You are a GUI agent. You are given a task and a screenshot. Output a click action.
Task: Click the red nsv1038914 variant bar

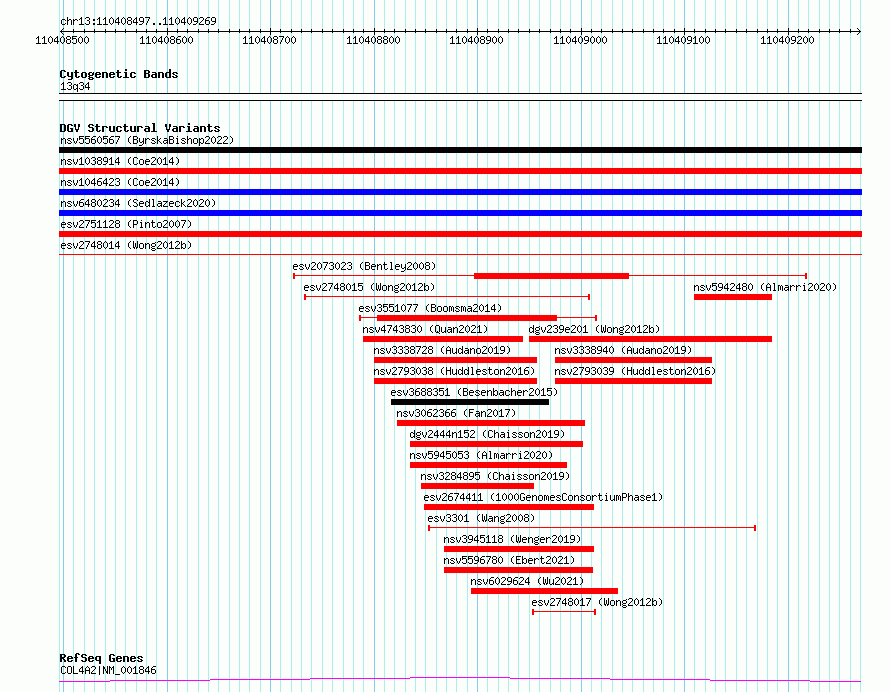[x=460, y=171]
